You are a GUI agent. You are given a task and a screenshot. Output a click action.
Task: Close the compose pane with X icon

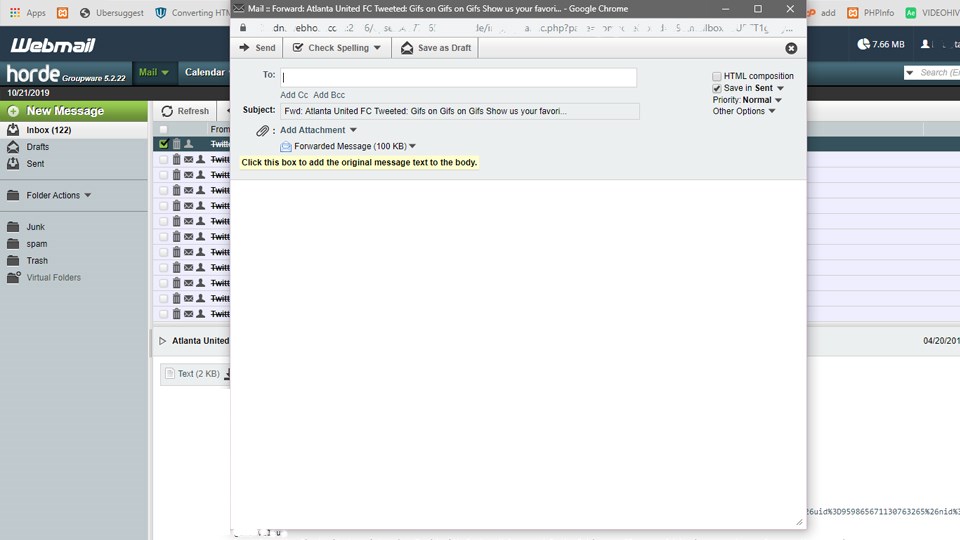click(x=791, y=48)
